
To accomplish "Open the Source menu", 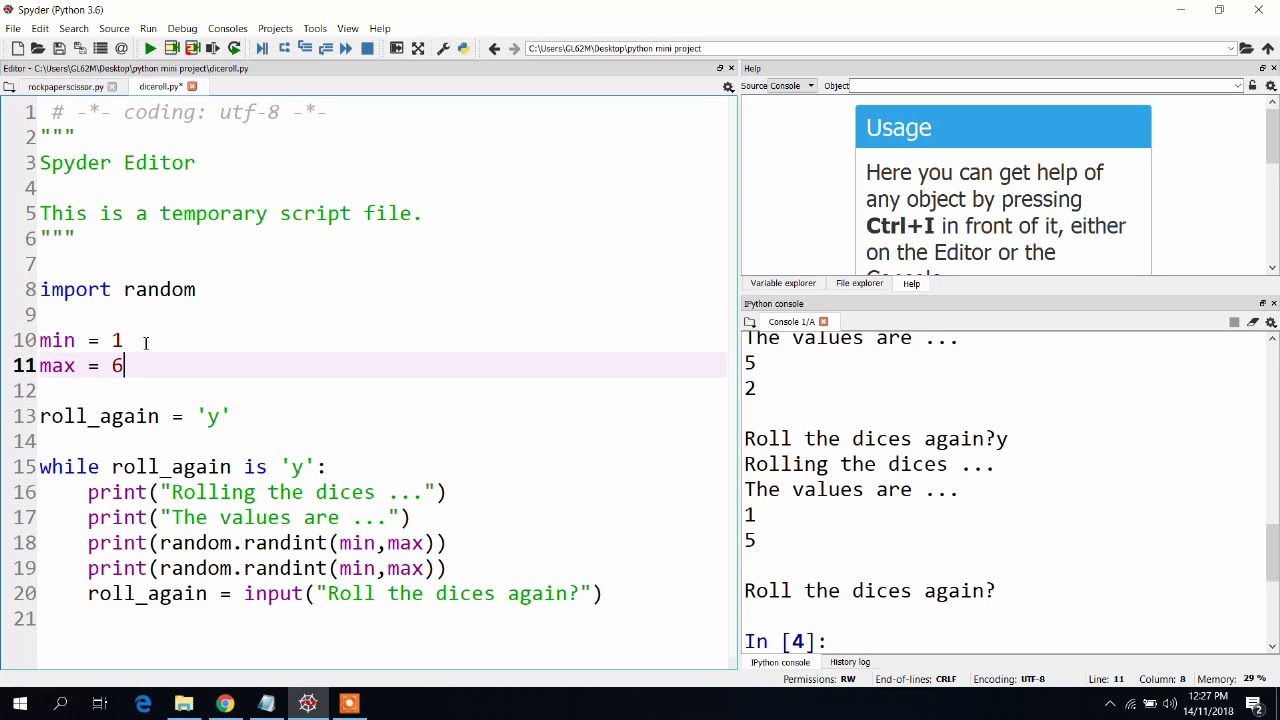I will click(114, 29).
